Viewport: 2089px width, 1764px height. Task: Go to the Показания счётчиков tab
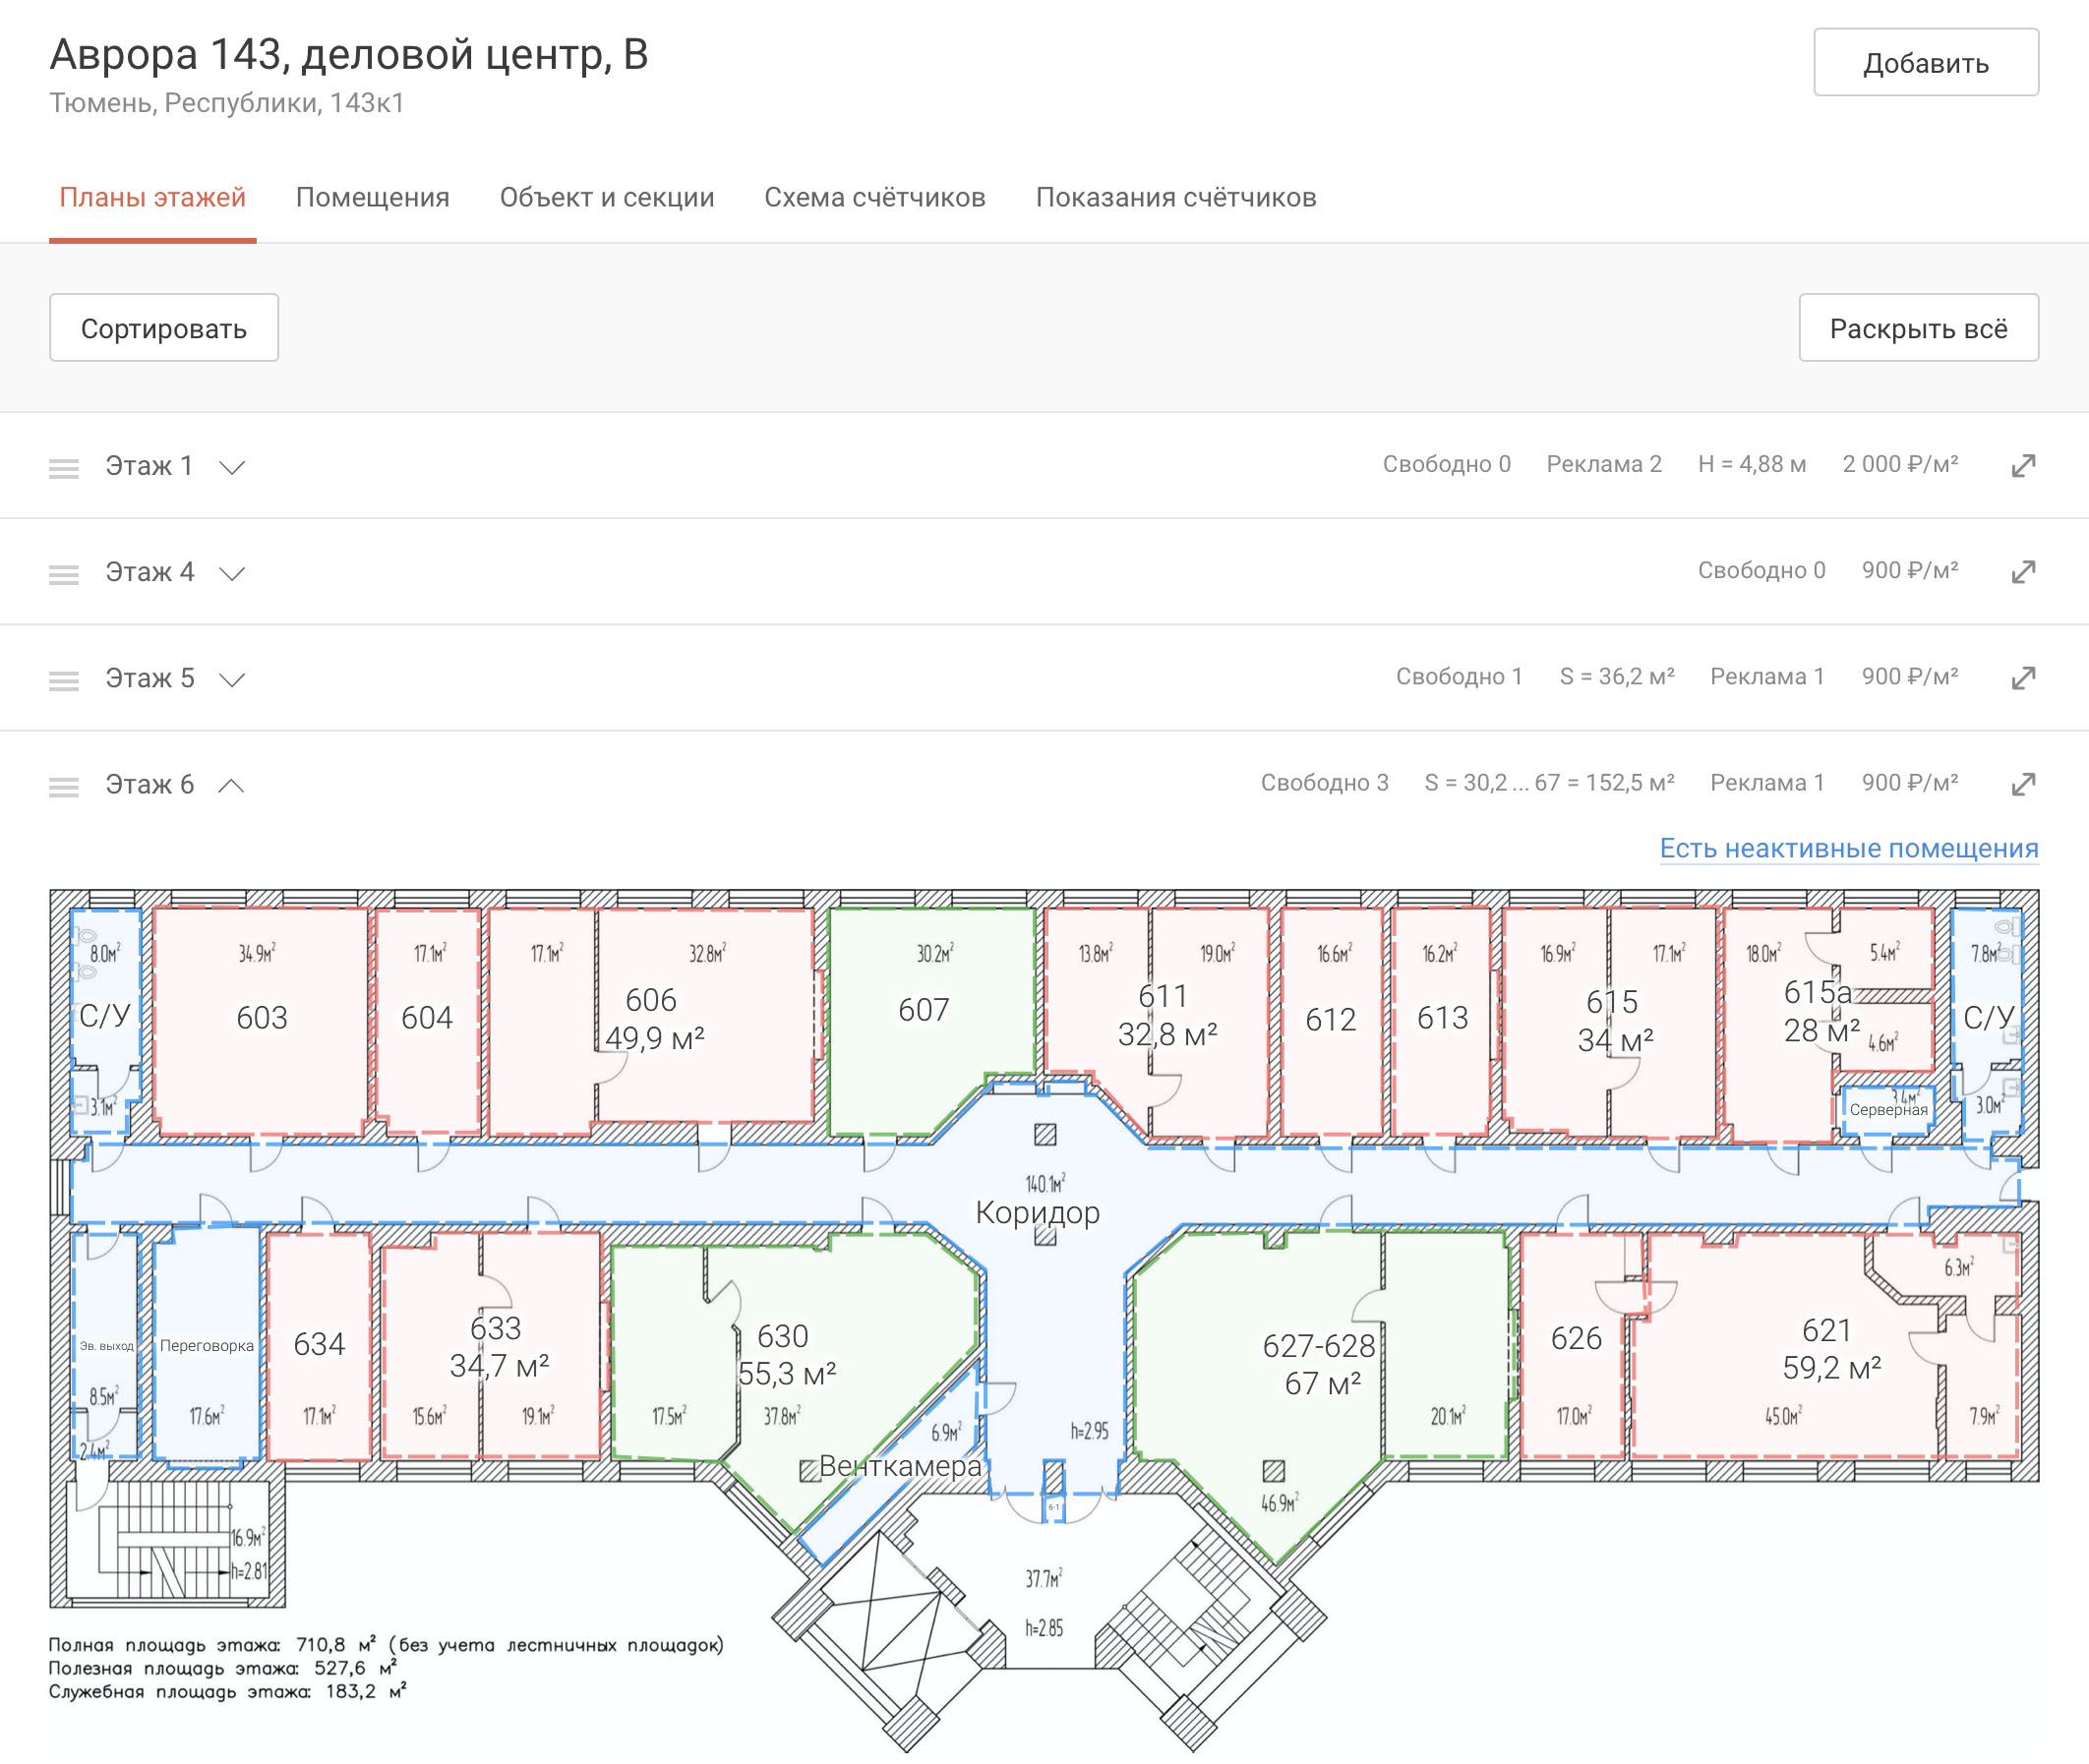1176,197
